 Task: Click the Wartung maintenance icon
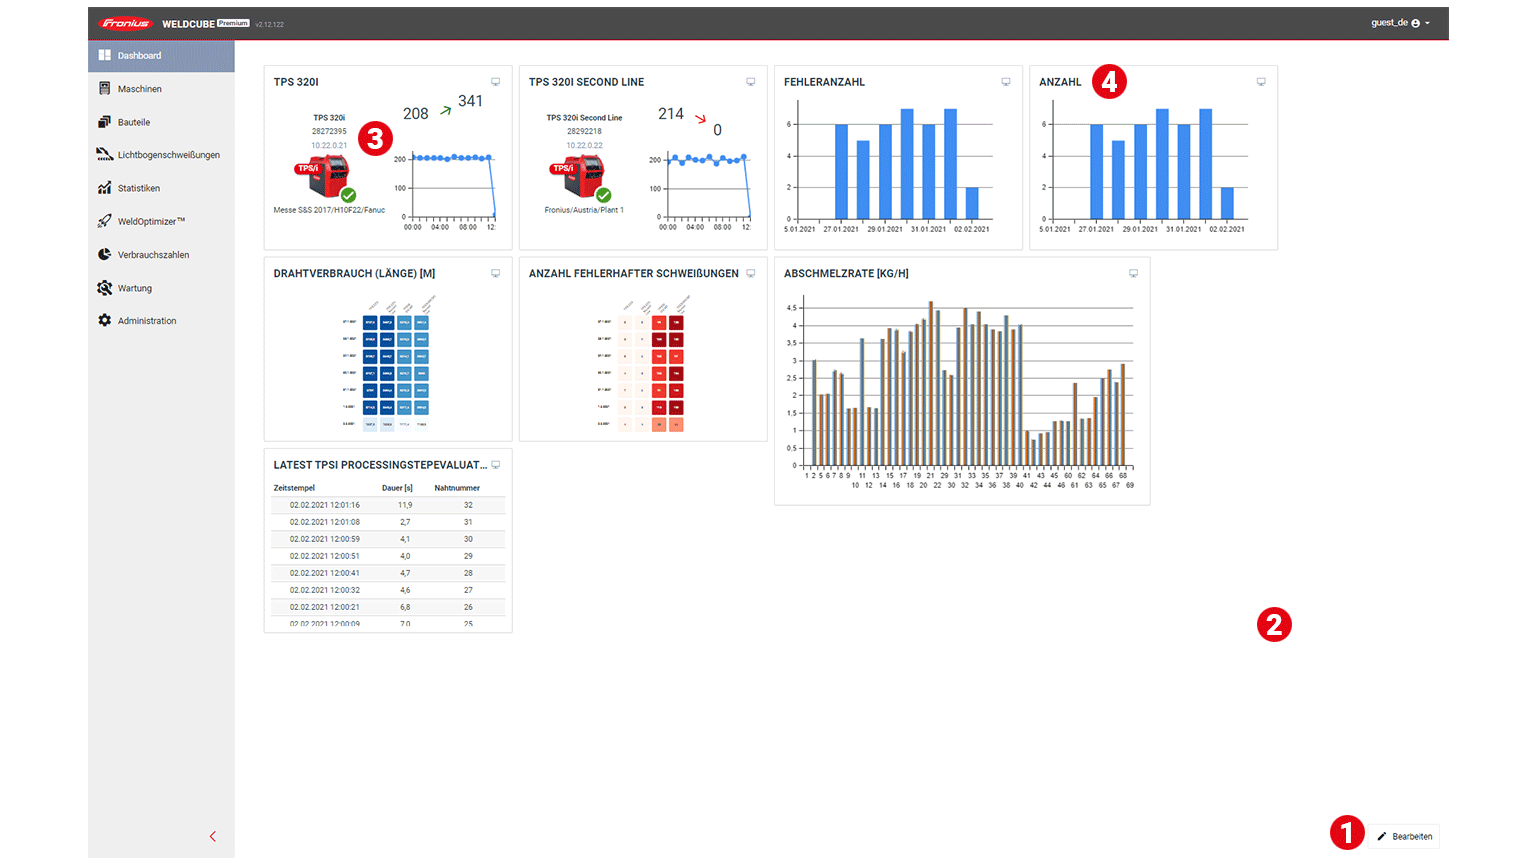pos(104,288)
